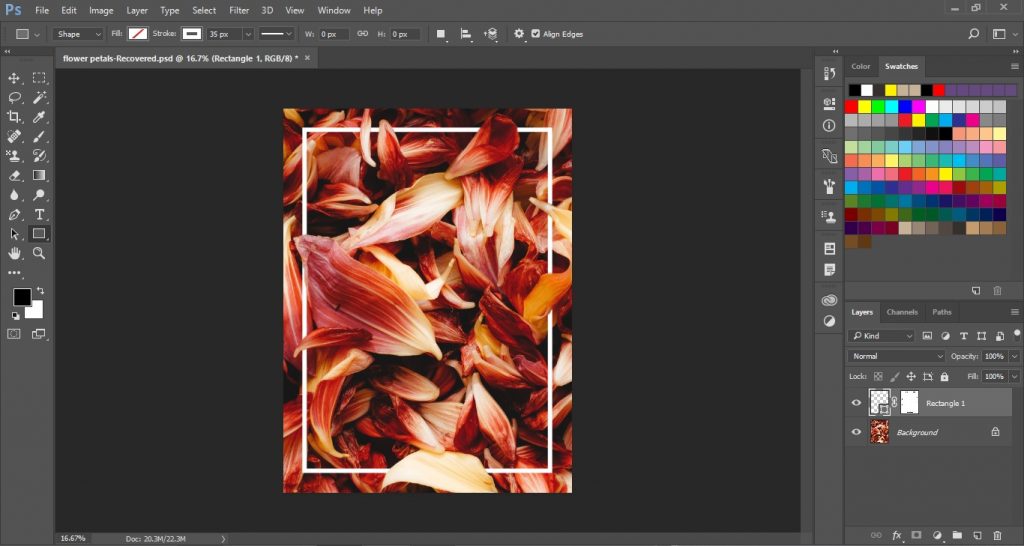Toggle the Align Edges checkbox
This screenshot has height=546, width=1024.
(x=536, y=34)
